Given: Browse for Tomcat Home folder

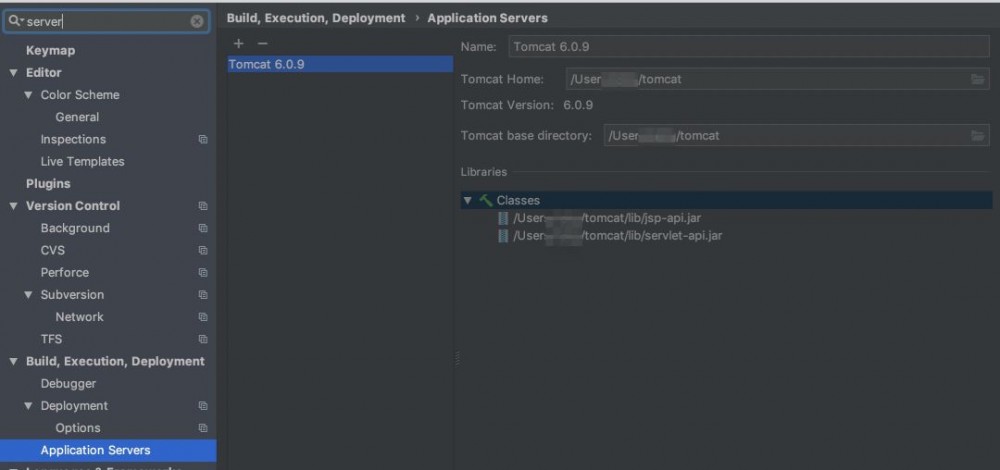Looking at the screenshot, I should (x=978, y=79).
